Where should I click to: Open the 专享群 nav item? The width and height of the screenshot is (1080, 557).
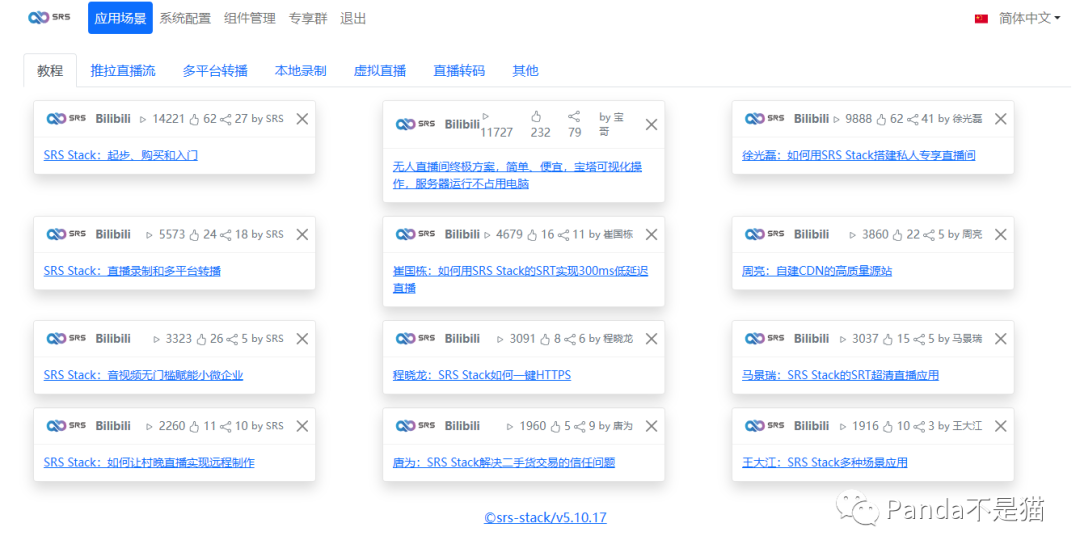pyautogui.click(x=307, y=19)
